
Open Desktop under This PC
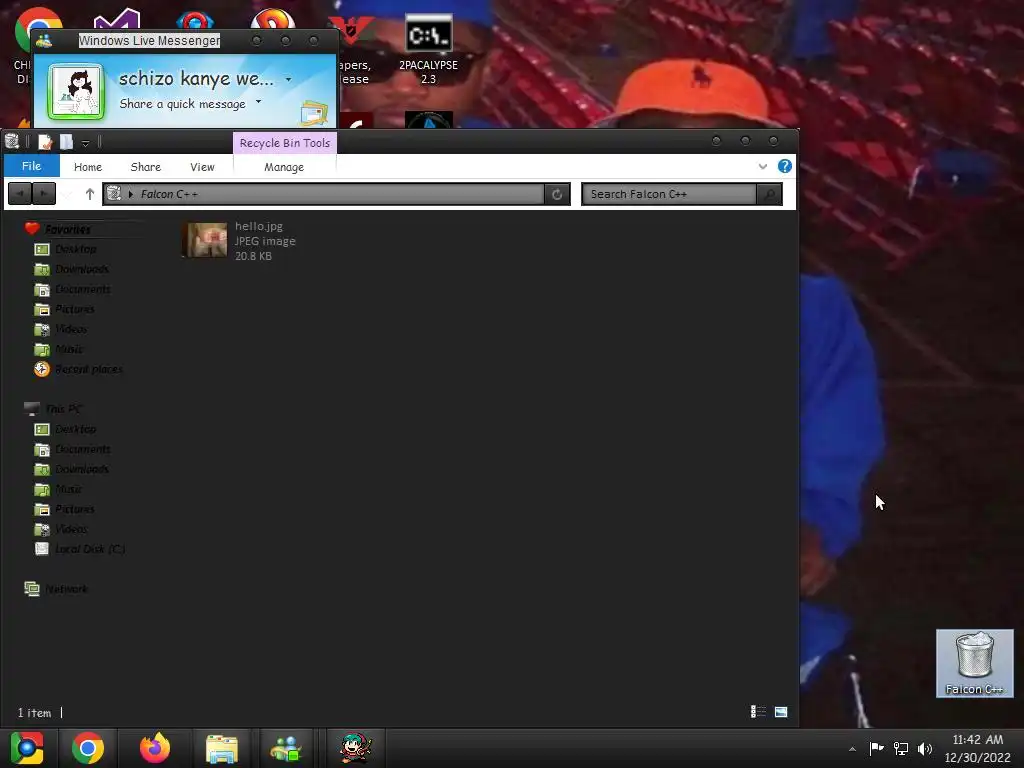click(76, 429)
